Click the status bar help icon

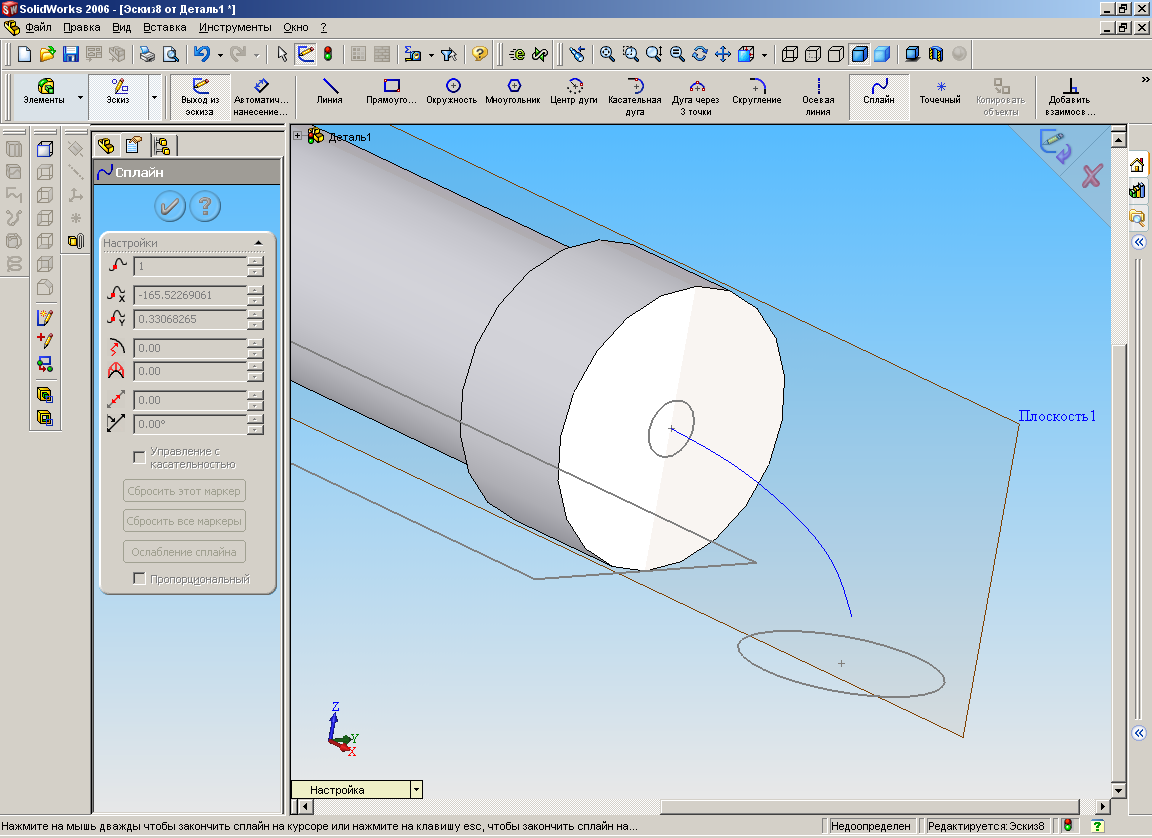pos(1098,826)
